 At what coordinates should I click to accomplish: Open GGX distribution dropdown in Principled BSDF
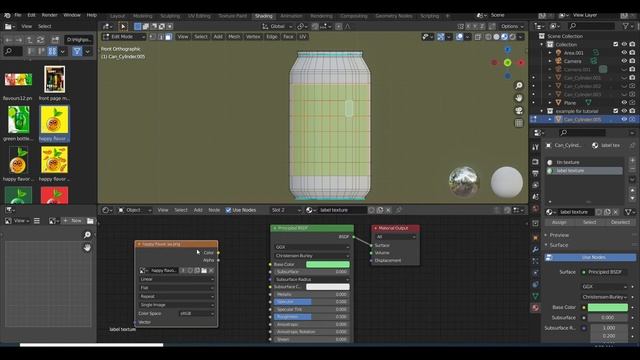coord(312,247)
